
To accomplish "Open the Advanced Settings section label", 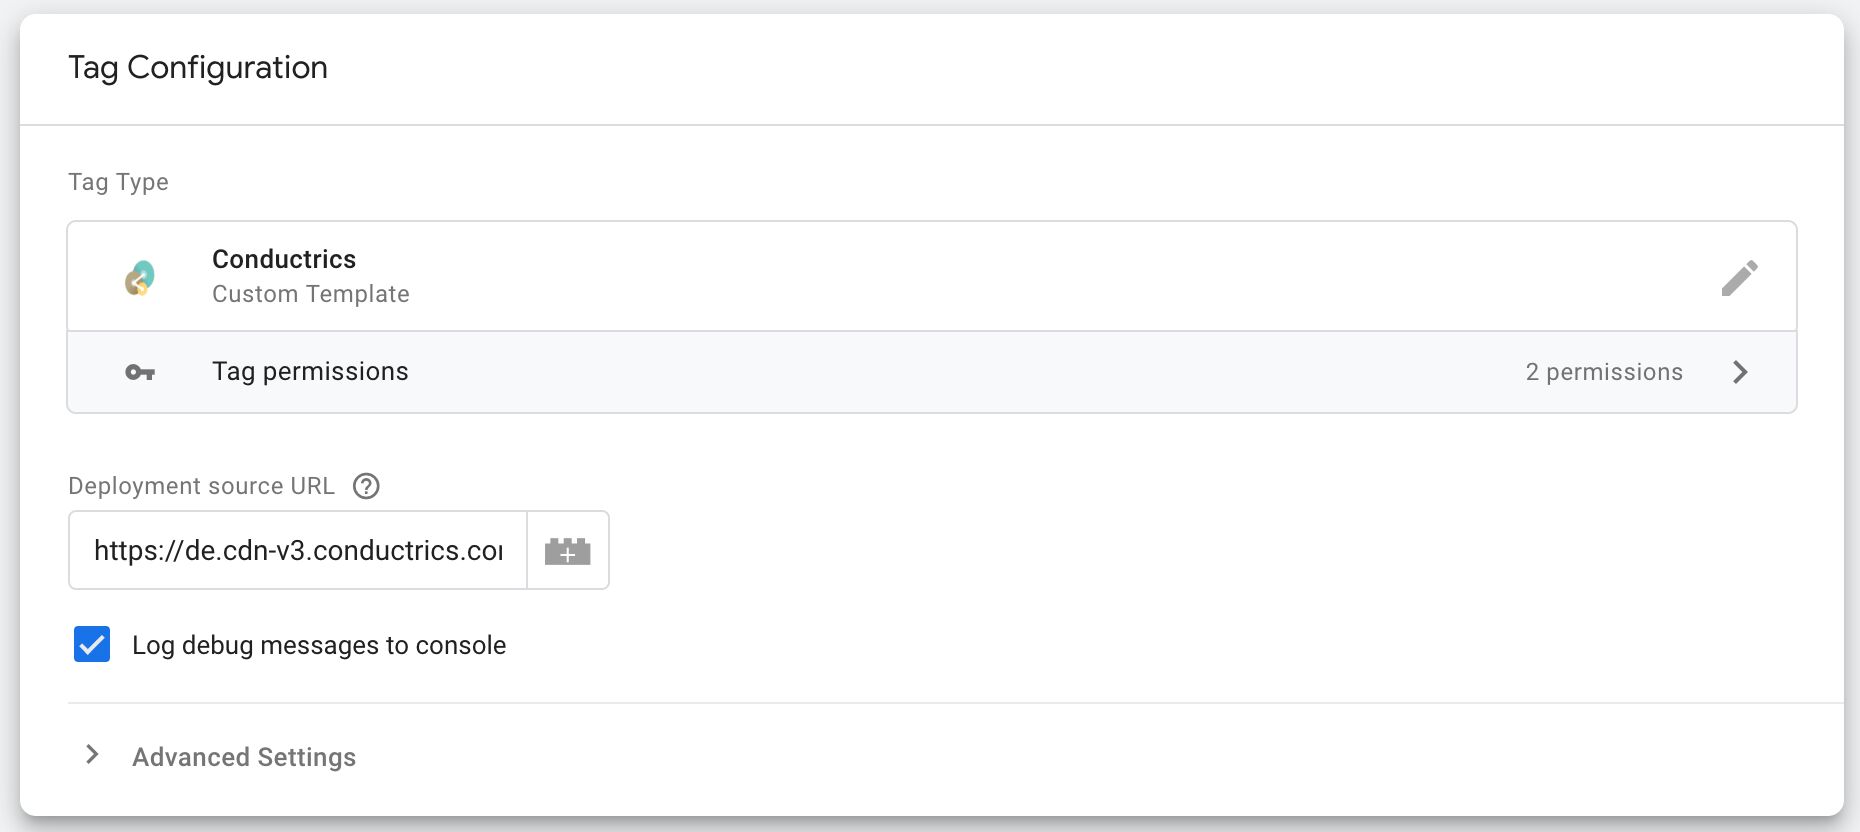I will 244,757.
